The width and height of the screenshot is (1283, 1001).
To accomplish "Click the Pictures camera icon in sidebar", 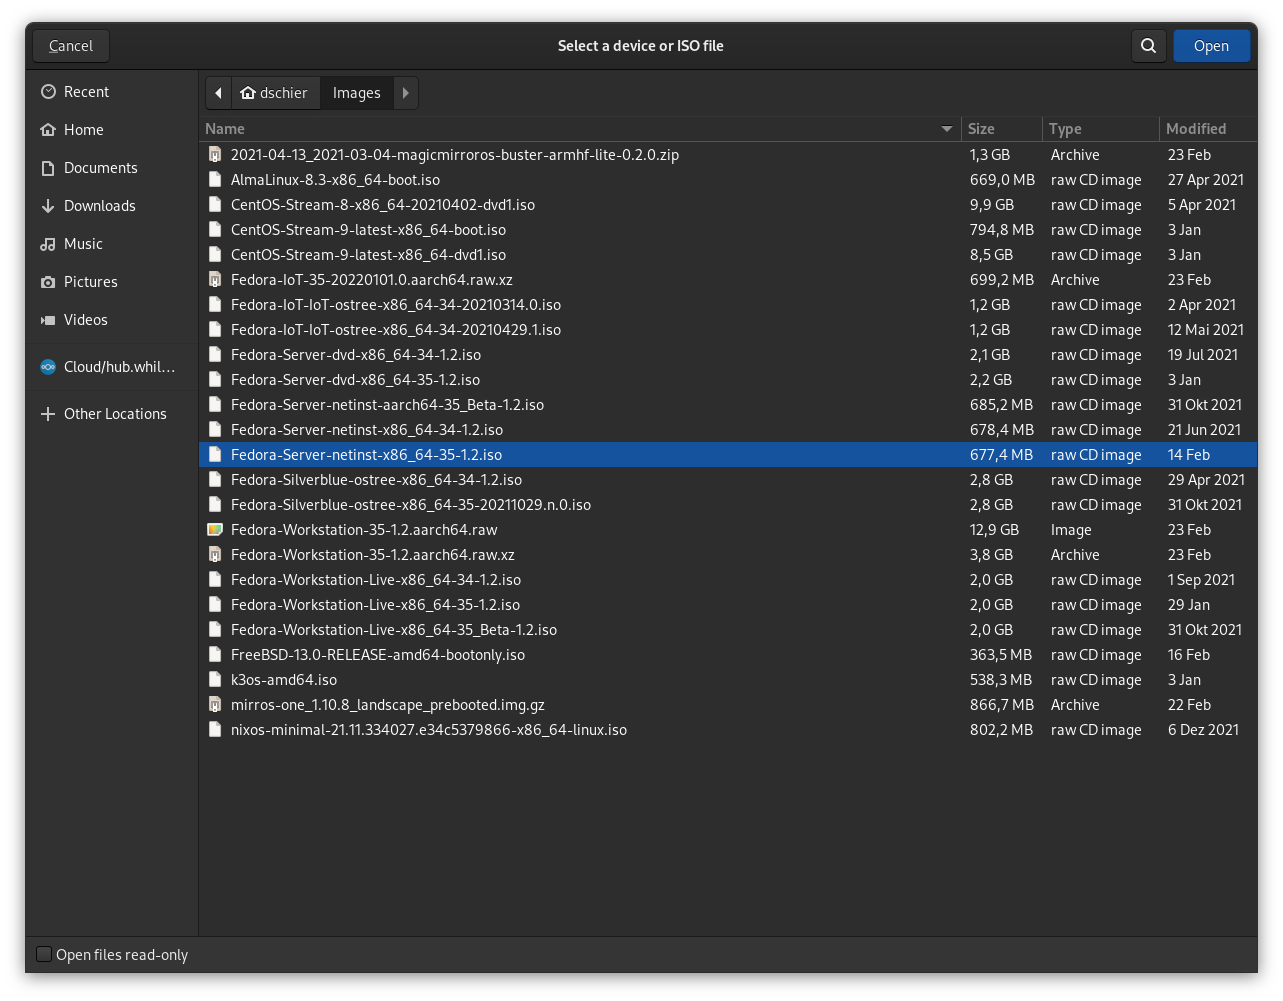I will pyautogui.click(x=48, y=282).
